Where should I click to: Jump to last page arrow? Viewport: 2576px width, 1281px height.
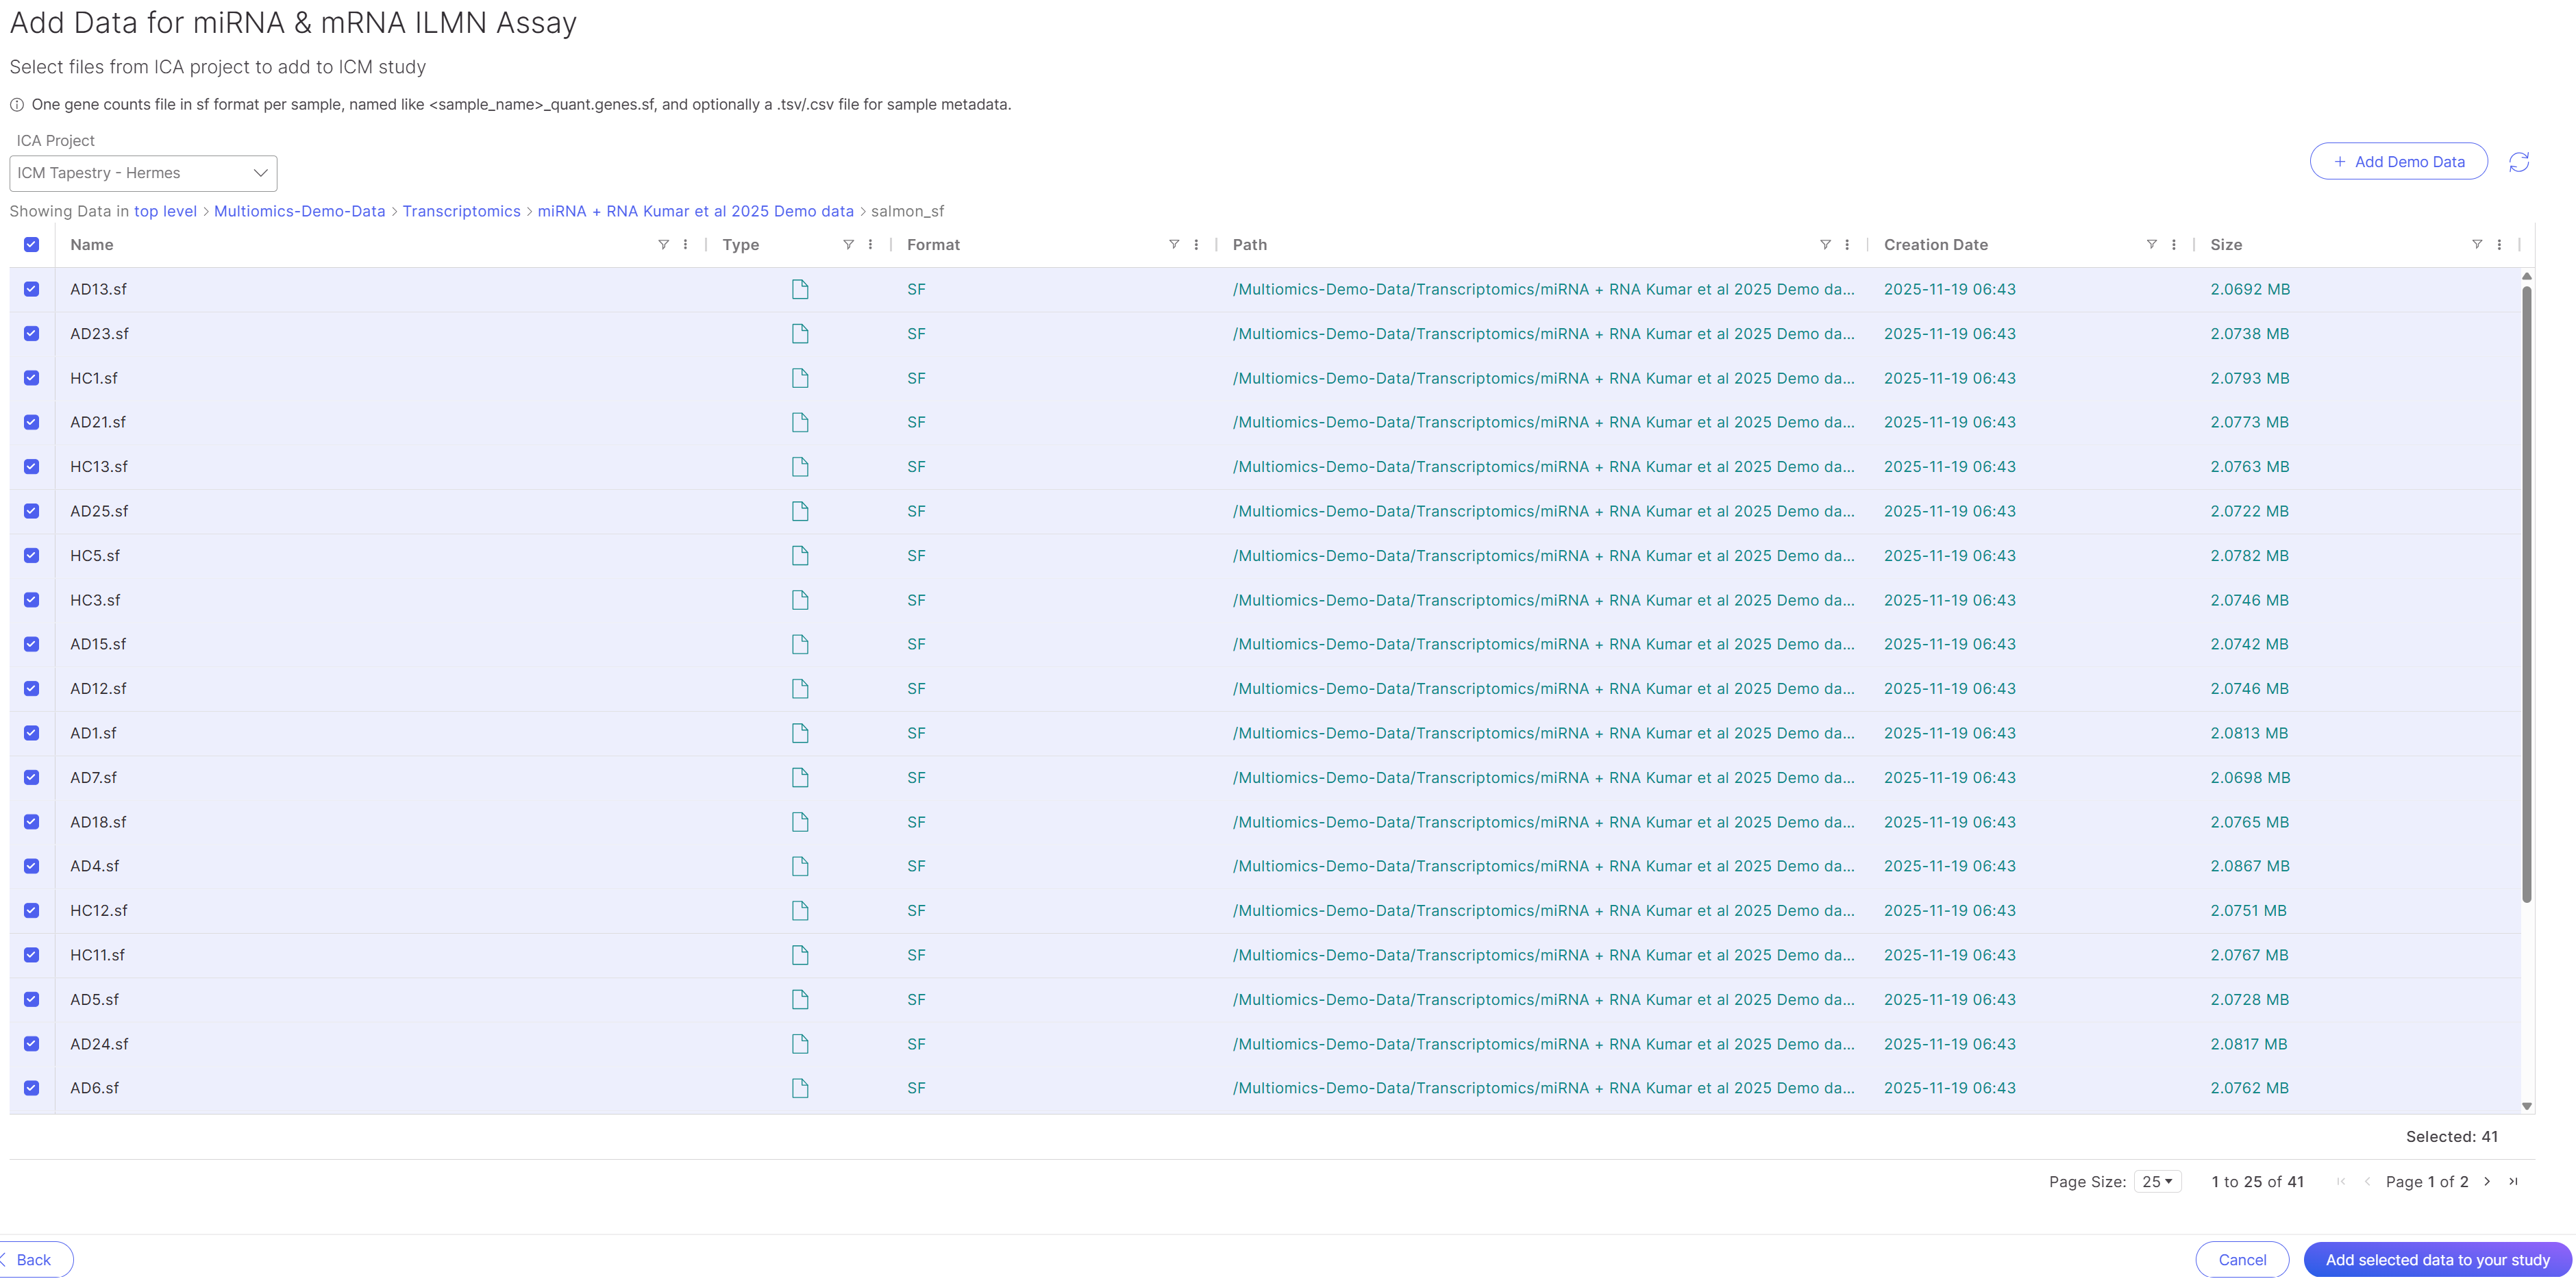coord(2513,1181)
